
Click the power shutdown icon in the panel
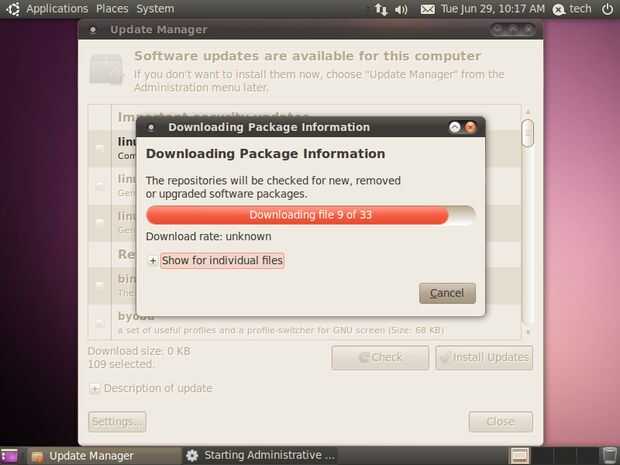607,9
